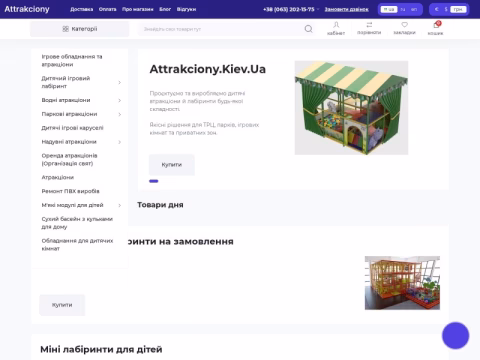480x360 pixels.
Task: Switch language to ua
Action: pyautogui.click(x=389, y=9)
